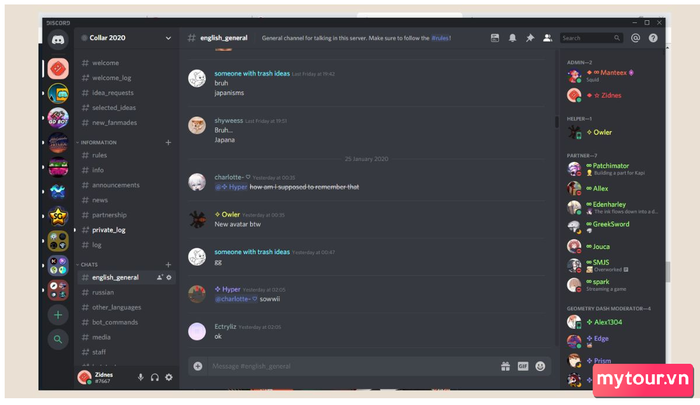Collapse the INFORMATION category
Image resolution: width=700 pixels, height=405 pixels.
[98, 142]
